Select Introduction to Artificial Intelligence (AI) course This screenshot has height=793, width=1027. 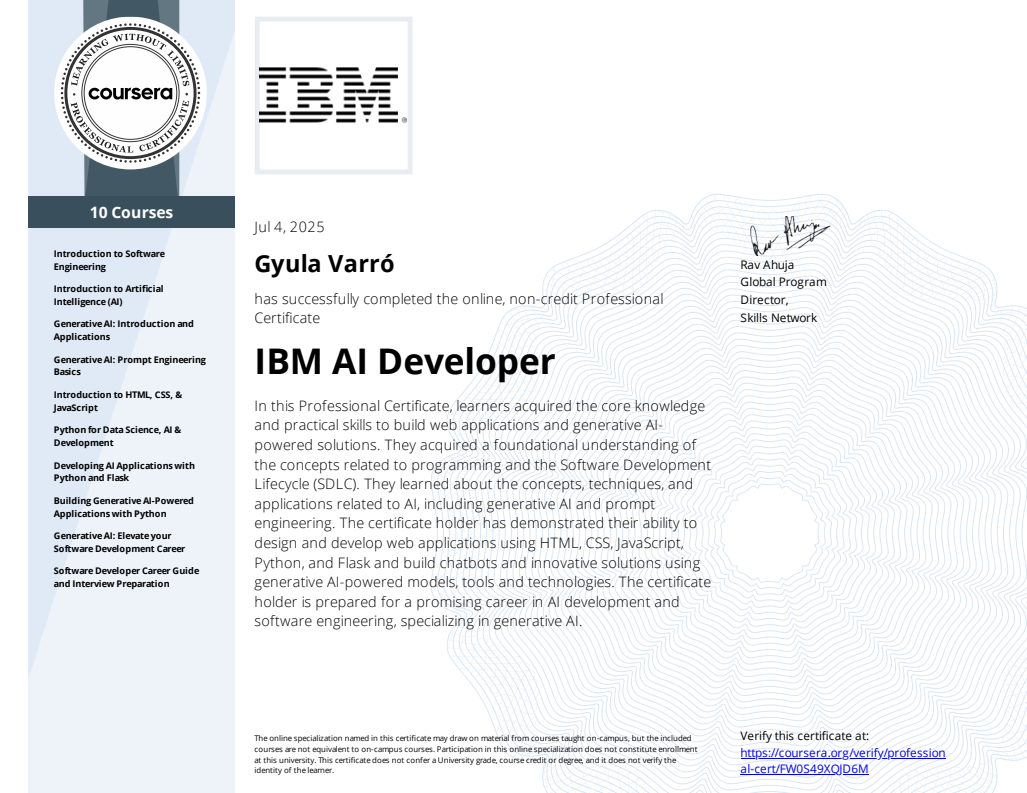(x=108, y=295)
